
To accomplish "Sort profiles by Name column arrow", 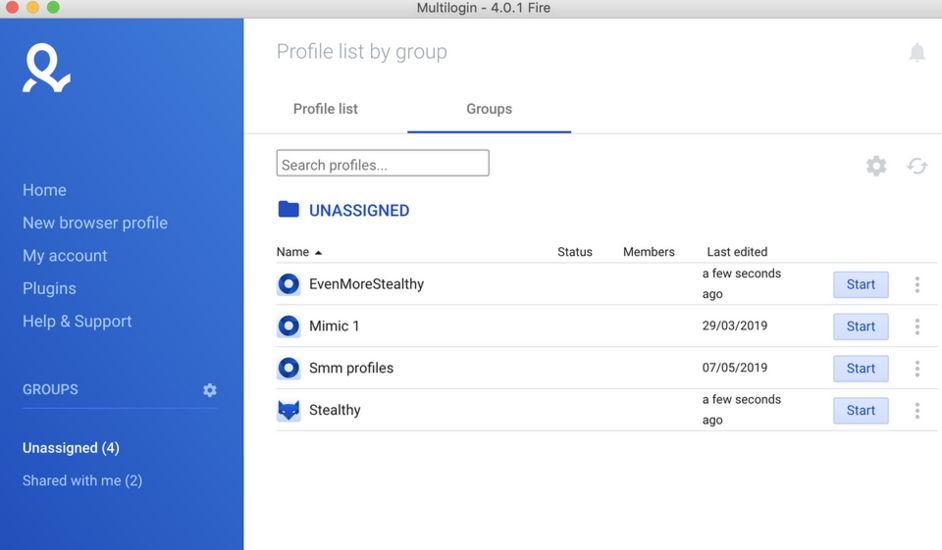I will click(318, 253).
